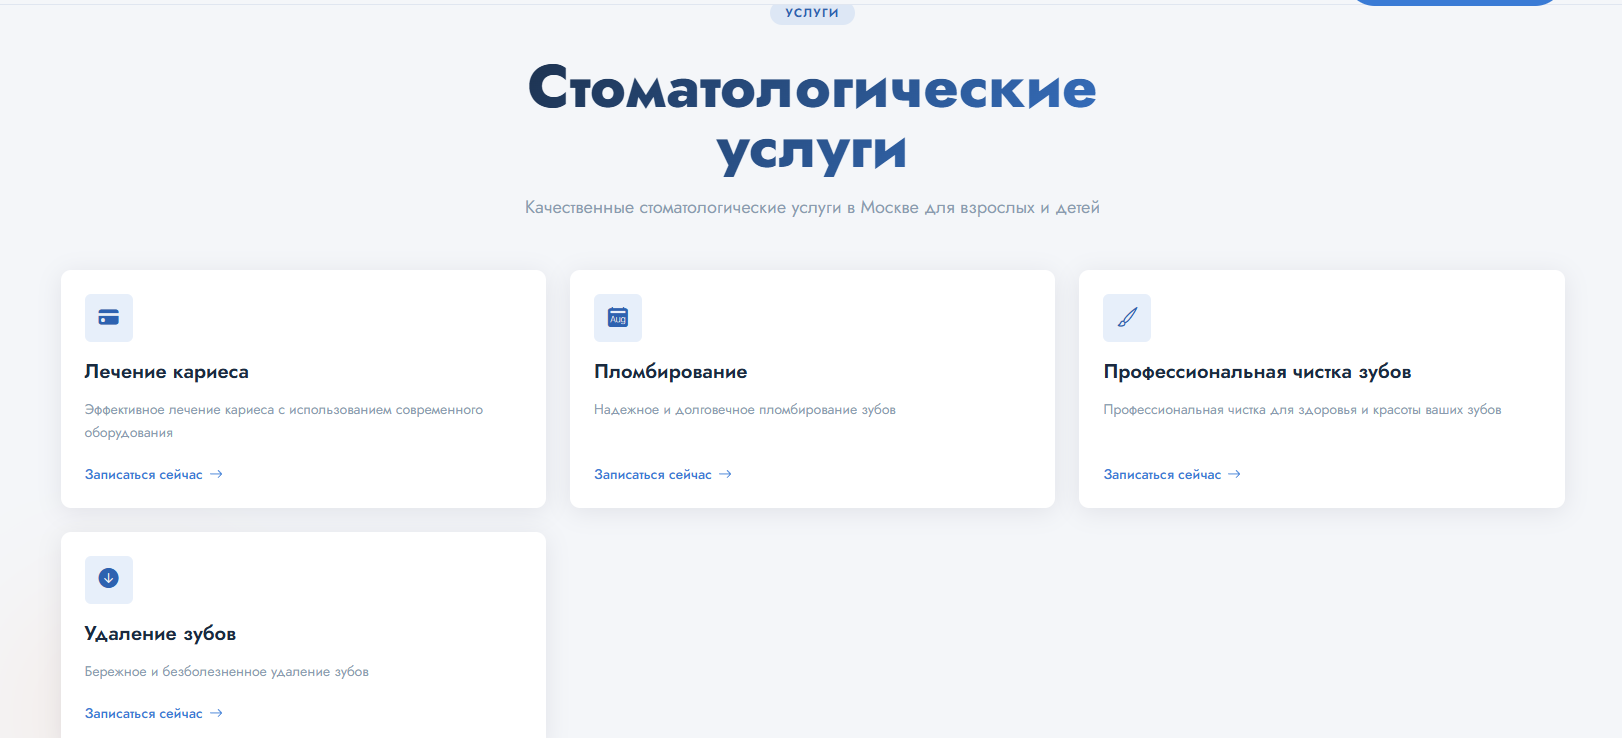Click the credit card icon in Лечение кариеса card
The width and height of the screenshot is (1622, 738).
click(109, 318)
